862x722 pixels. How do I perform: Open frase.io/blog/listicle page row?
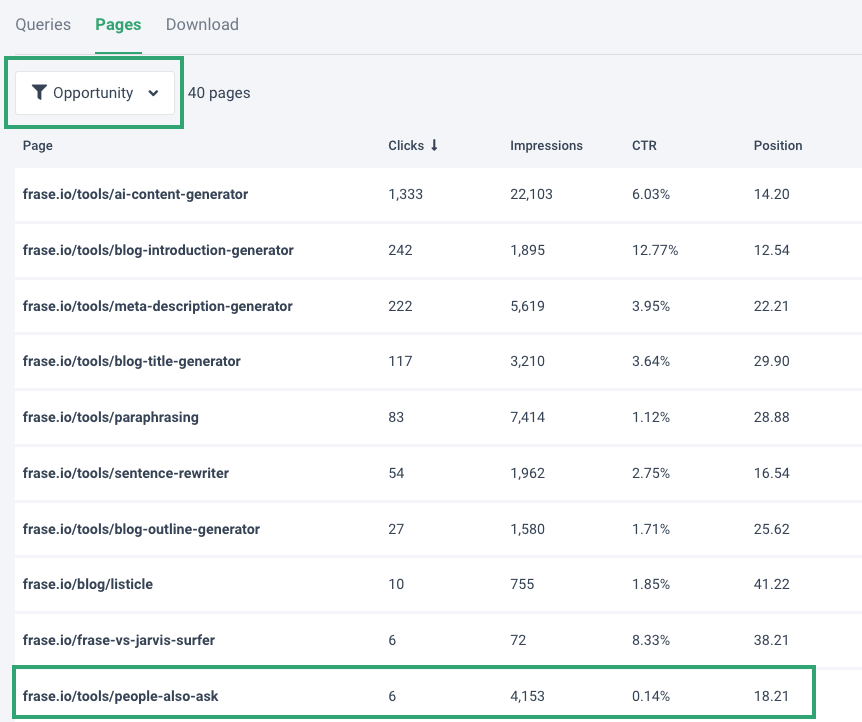(438, 585)
